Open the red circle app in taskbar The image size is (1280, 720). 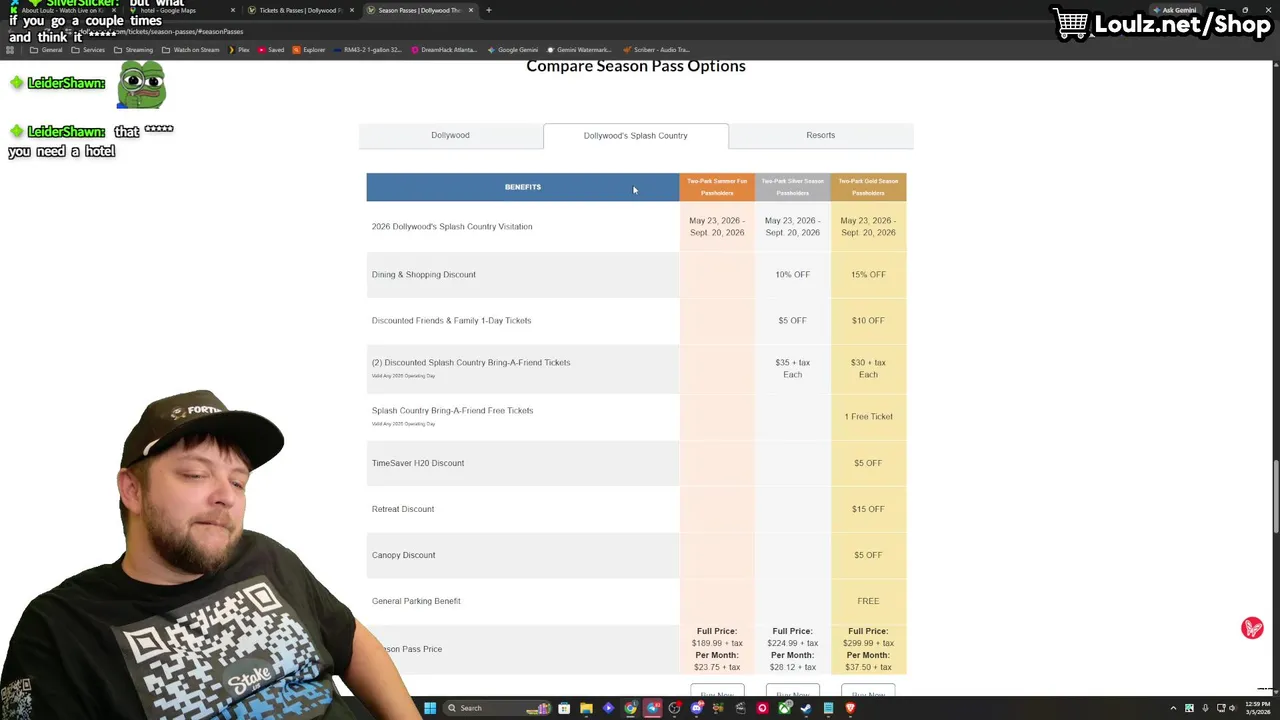[762, 708]
